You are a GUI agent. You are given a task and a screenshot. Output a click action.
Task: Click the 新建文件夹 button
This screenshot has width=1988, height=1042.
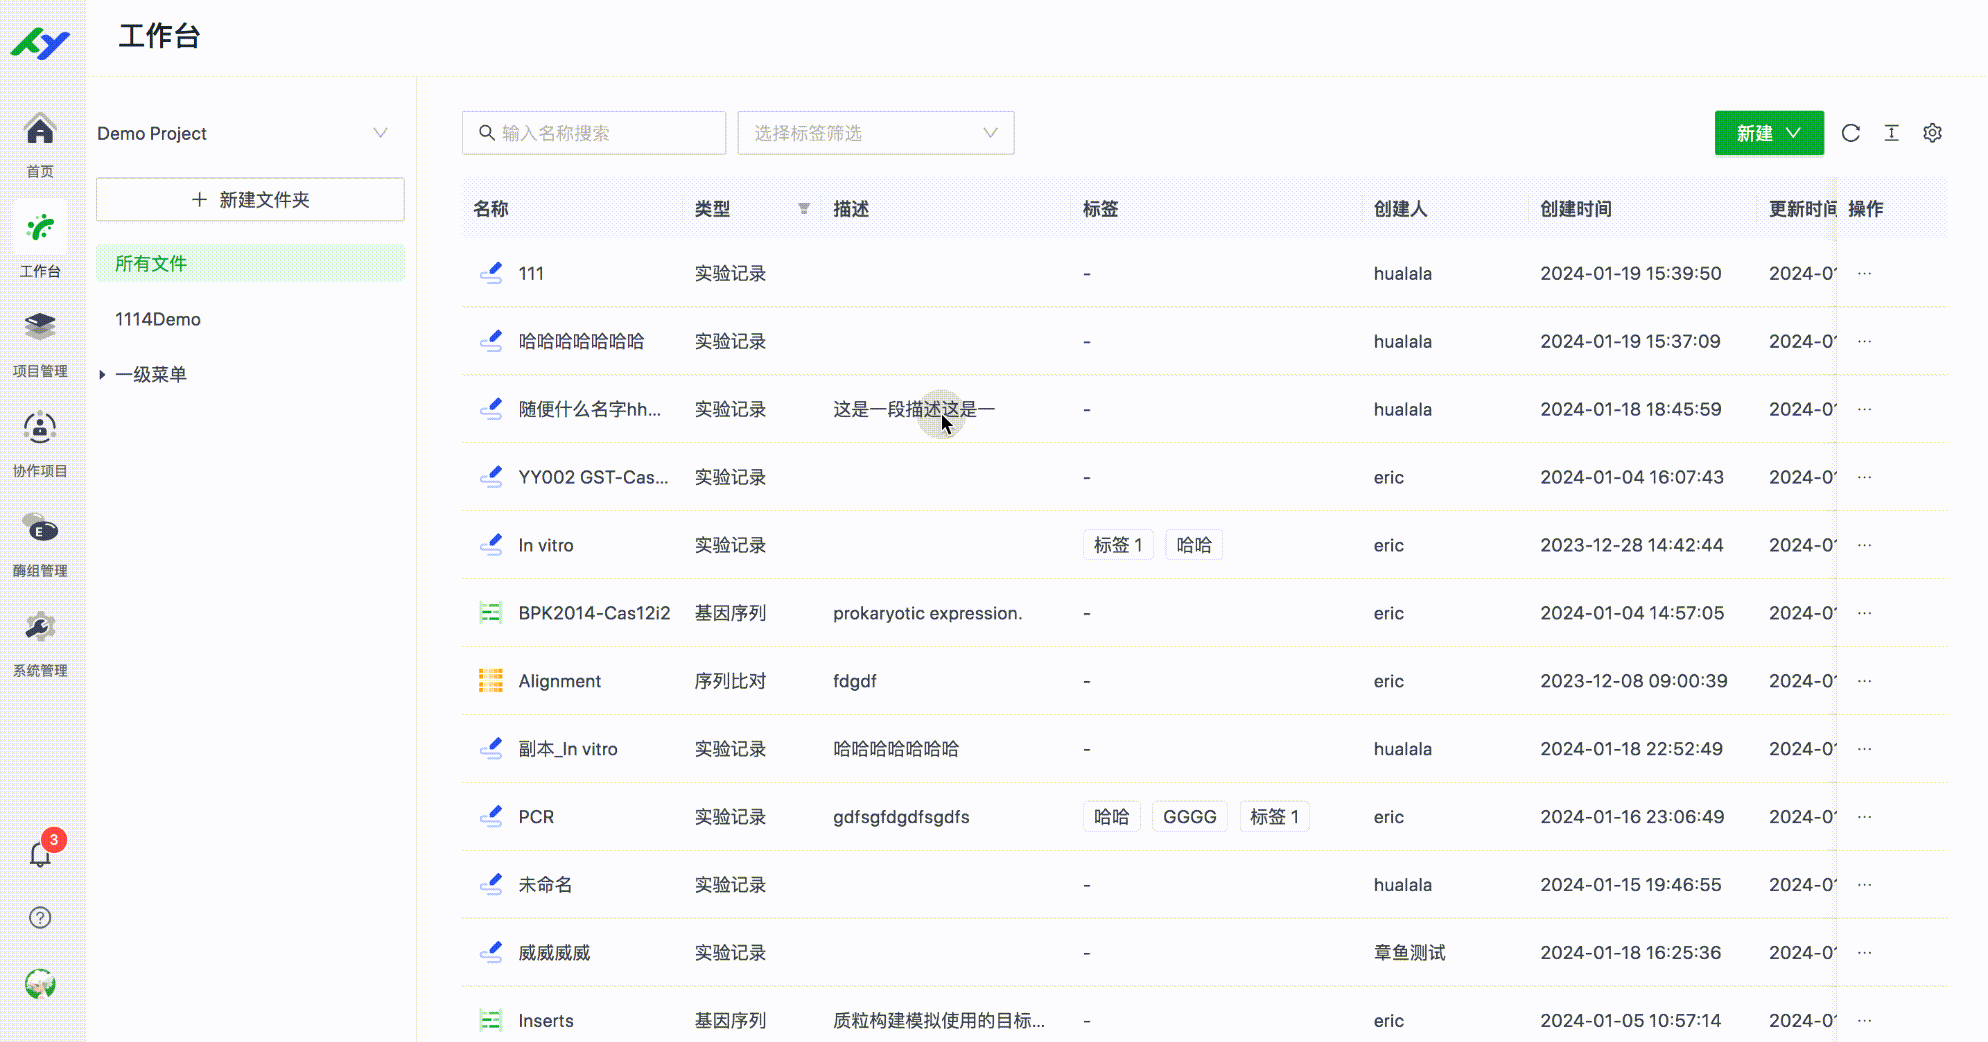249,199
